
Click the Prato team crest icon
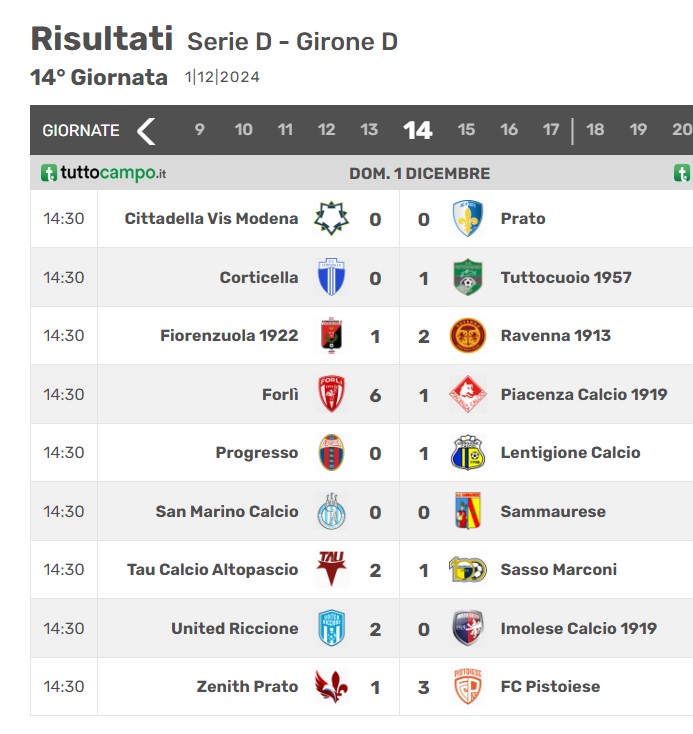tap(467, 218)
